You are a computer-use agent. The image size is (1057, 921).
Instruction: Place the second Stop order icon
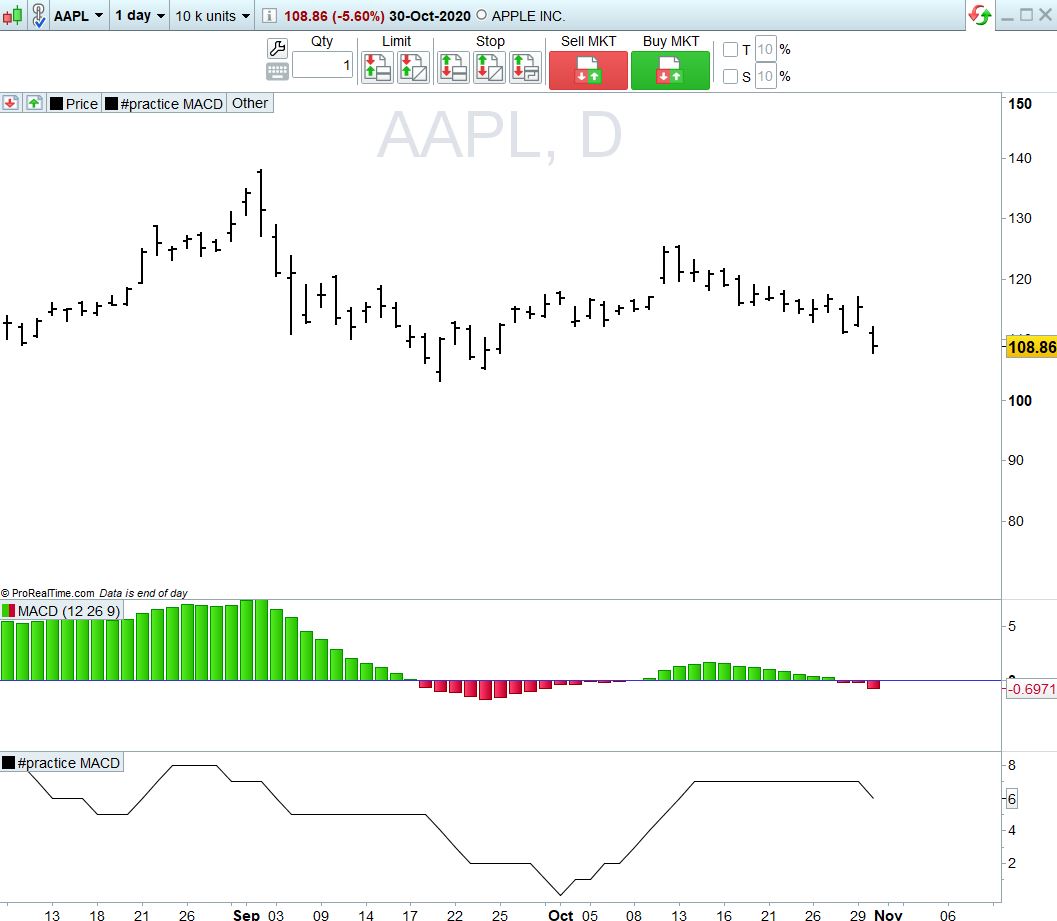[489, 68]
